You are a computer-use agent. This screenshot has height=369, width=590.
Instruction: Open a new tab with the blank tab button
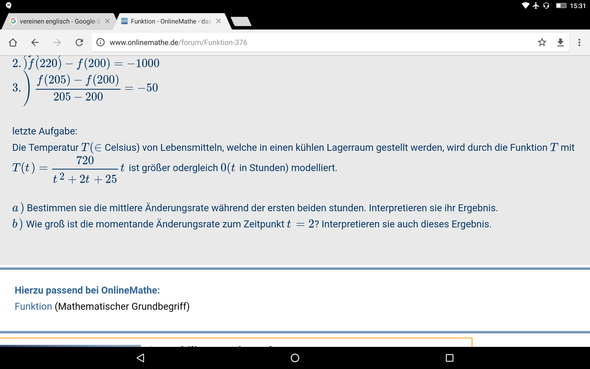241,22
